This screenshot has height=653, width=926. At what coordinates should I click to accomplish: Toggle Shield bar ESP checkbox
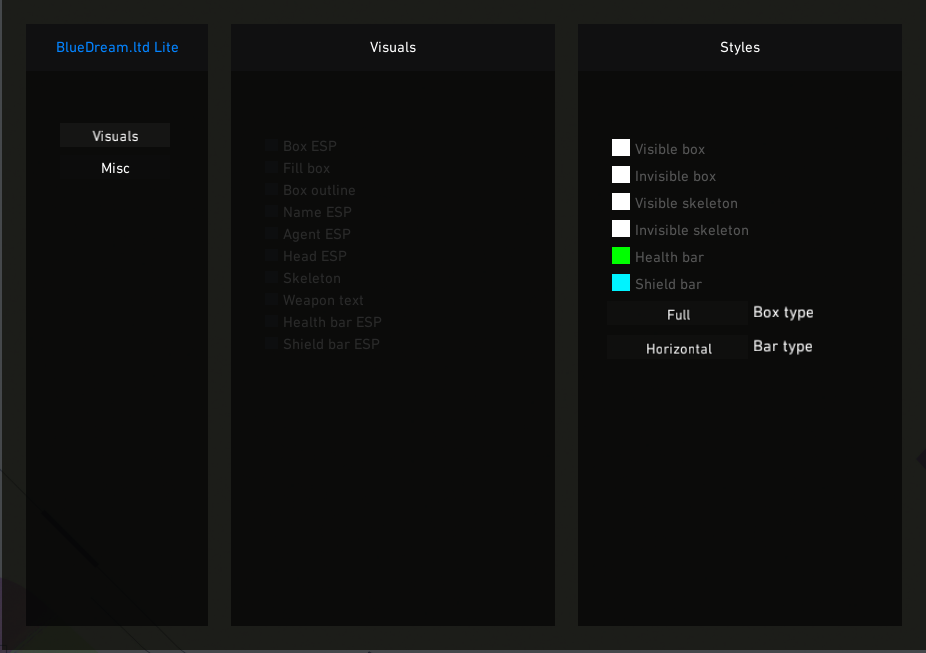[x=271, y=344]
